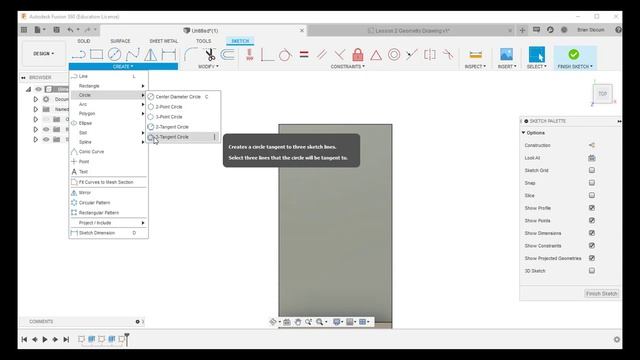Uncheck Show Points checkbox

click(592, 220)
